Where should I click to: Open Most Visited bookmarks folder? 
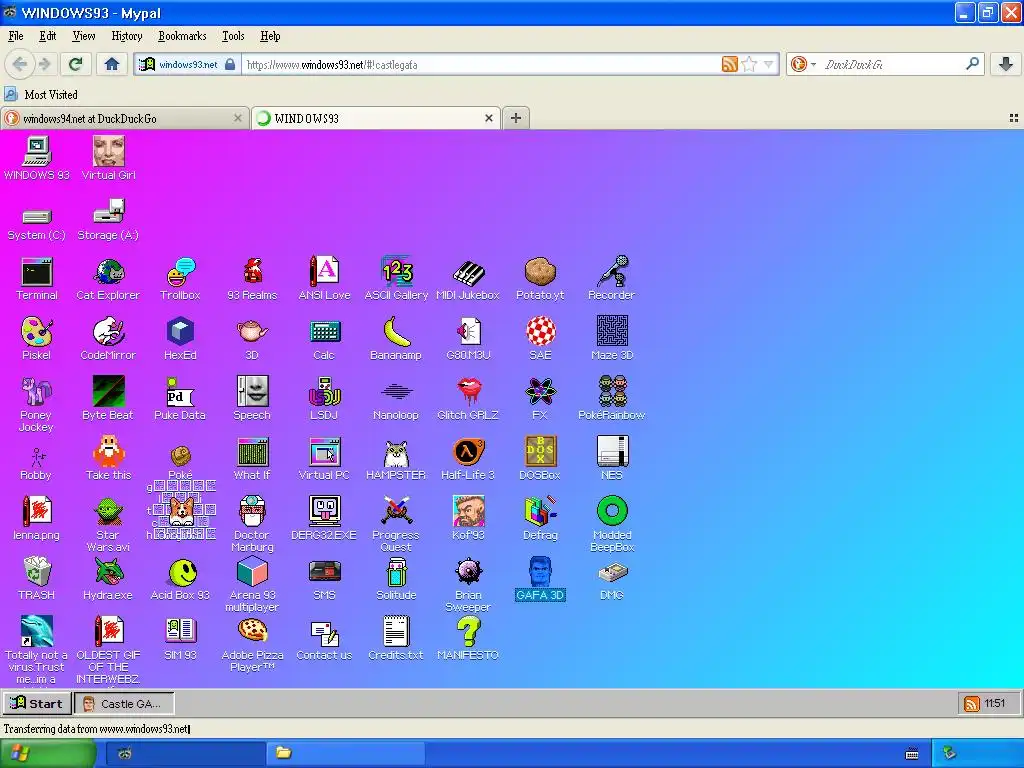pyautogui.click(x=41, y=95)
